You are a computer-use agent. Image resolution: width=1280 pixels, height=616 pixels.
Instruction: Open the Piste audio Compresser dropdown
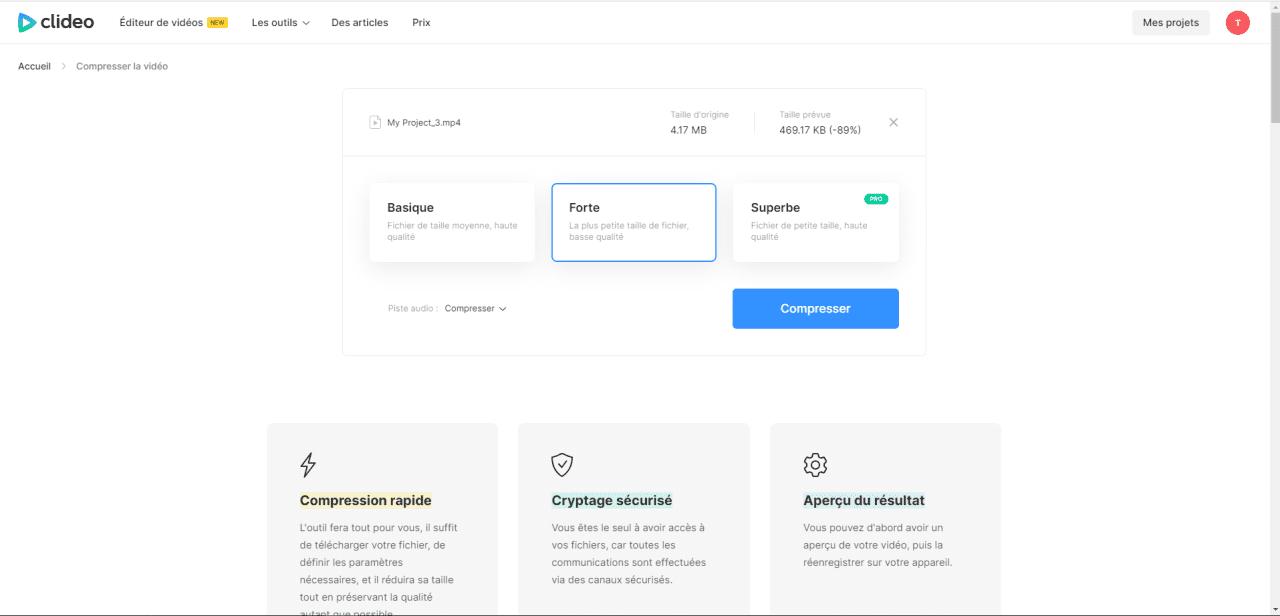pos(476,308)
